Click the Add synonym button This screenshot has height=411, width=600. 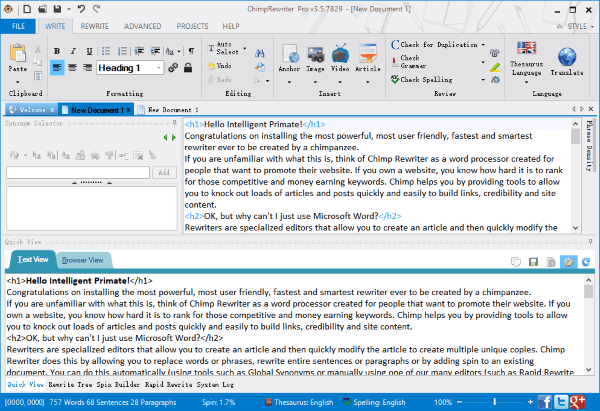164,172
